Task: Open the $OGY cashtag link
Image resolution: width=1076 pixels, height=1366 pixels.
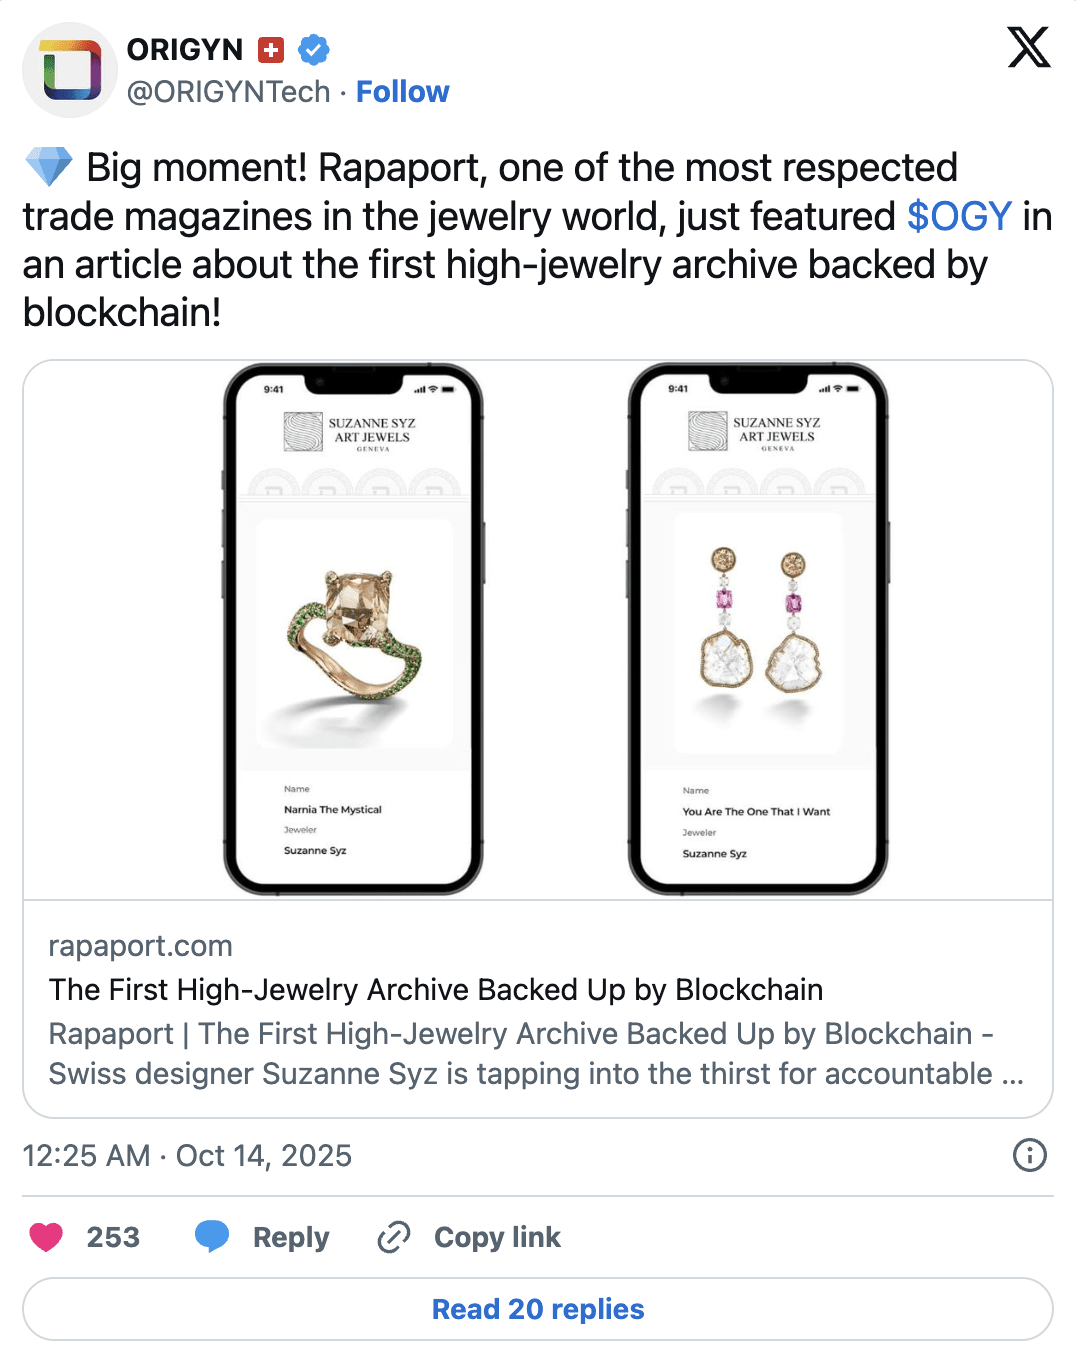Action: (959, 216)
